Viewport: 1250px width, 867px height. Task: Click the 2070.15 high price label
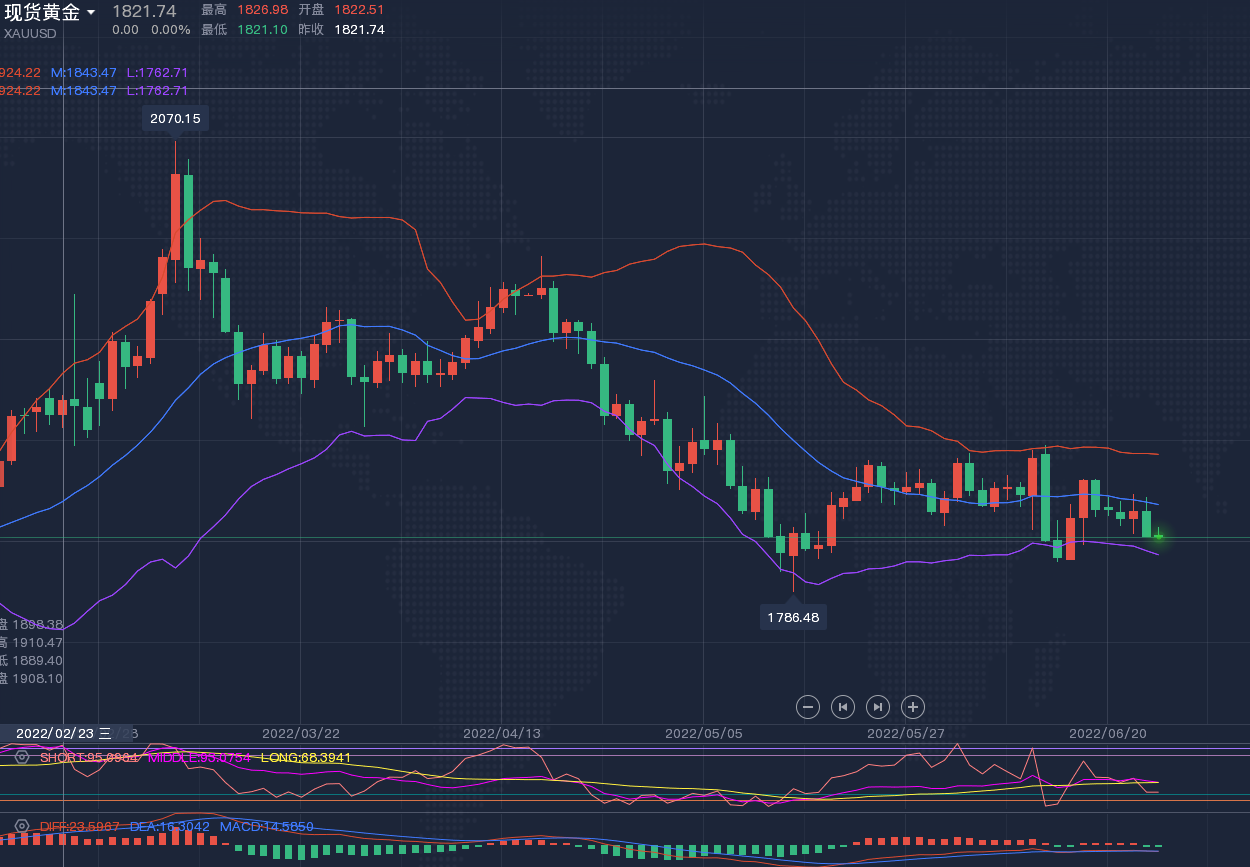pos(175,118)
